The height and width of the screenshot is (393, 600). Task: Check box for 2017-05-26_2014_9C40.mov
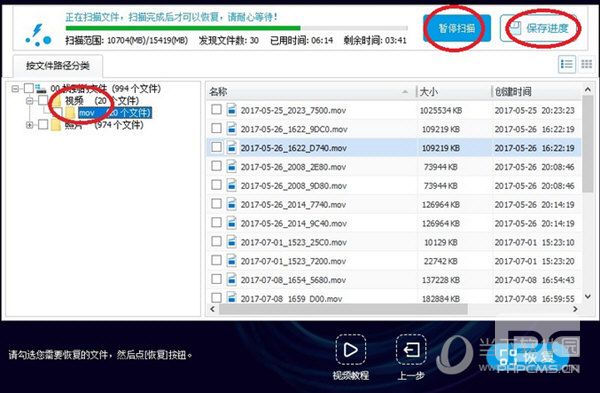[216, 222]
